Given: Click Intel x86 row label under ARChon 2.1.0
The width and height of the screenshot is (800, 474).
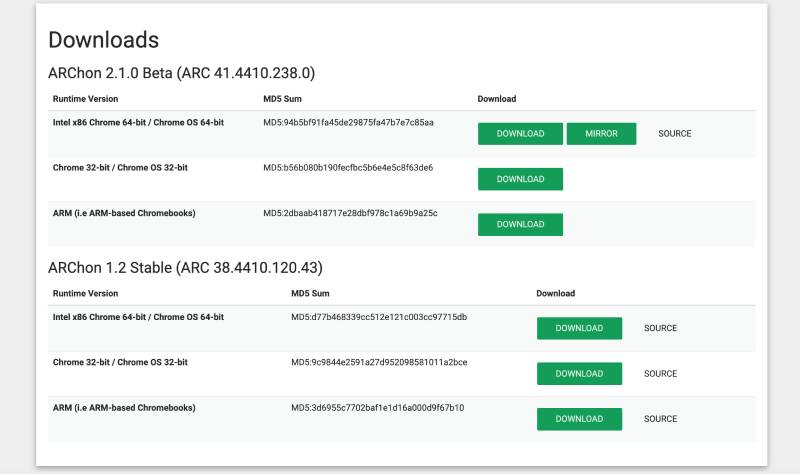Looking at the screenshot, I should click(138, 122).
